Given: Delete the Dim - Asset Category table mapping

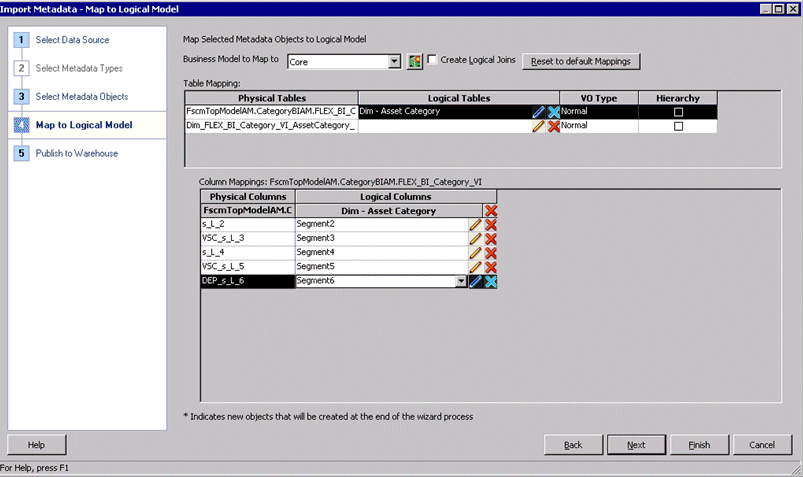Looking at the screenshot, I should (554, 112).
